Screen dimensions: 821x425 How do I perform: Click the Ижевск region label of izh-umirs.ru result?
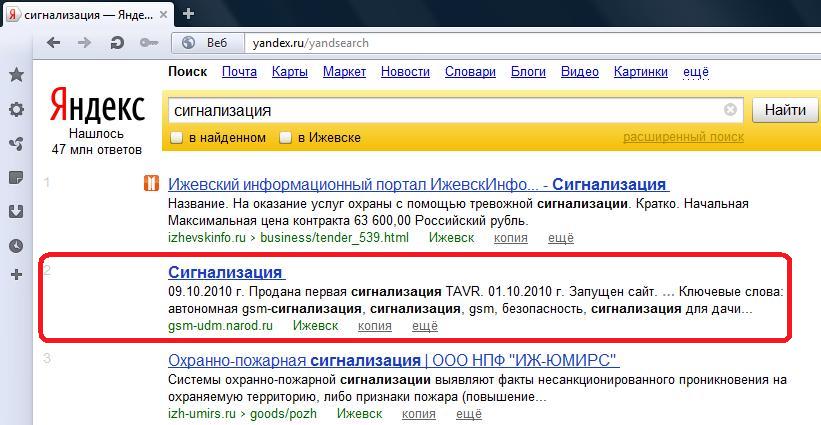coord(359,413)
